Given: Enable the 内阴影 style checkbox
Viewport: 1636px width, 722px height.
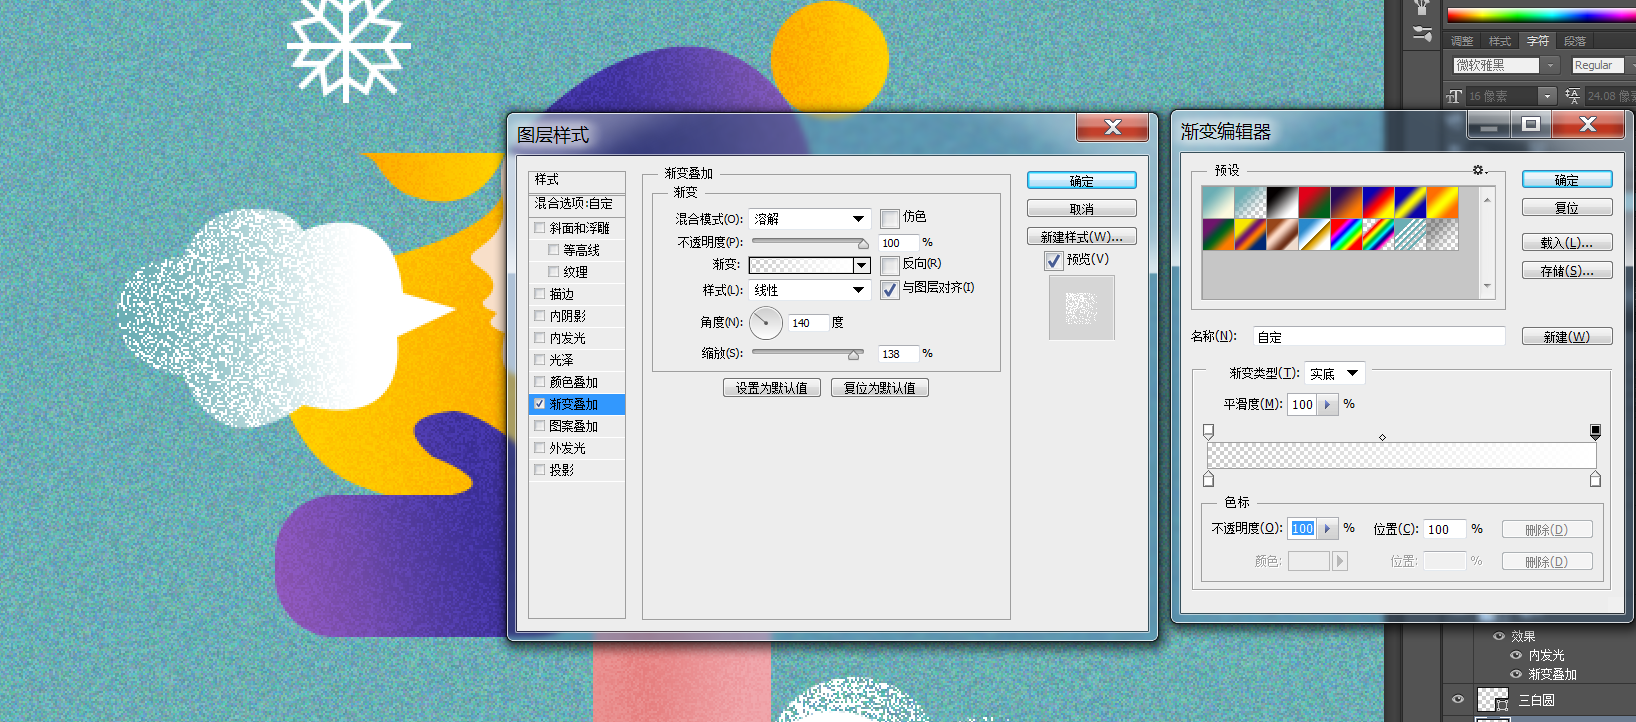Looking at the screenshot, I should coord(540,316).
